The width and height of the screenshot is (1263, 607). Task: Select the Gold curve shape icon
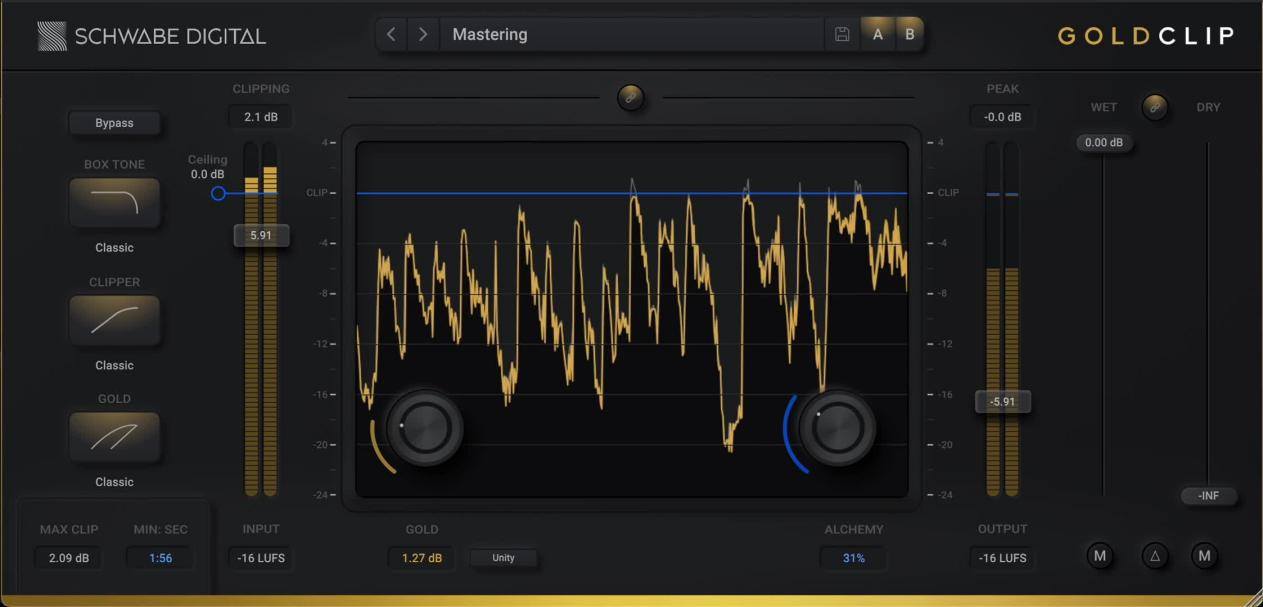[114, 437]
